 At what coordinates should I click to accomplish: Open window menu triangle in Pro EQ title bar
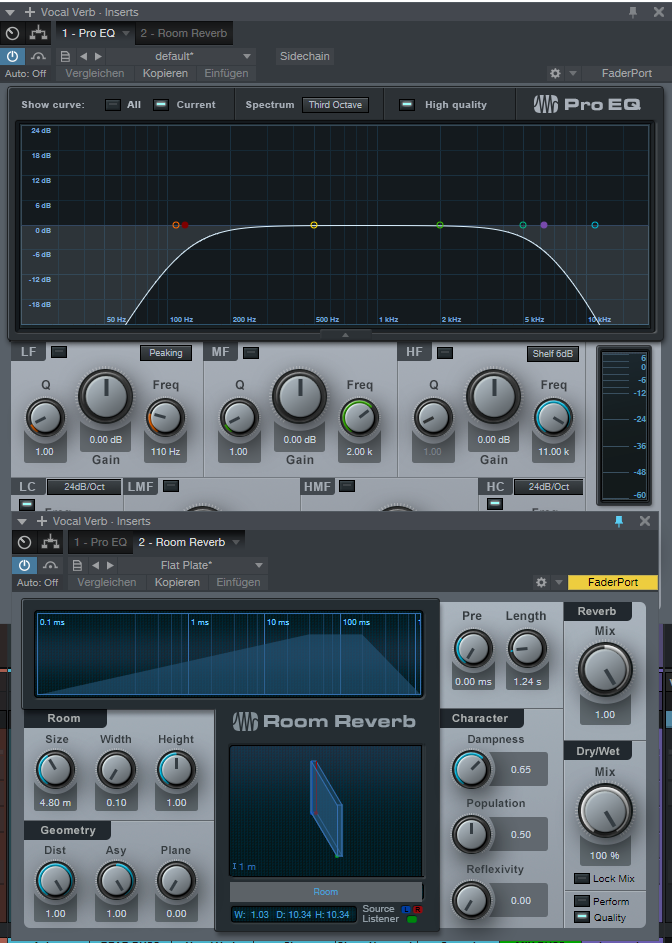[10, 12]
